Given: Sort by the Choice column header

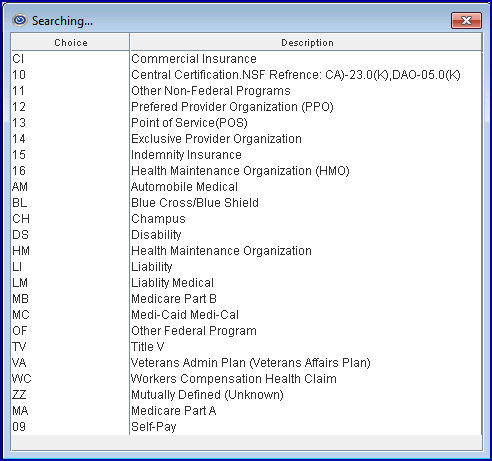Looking at the screenshot, I should tap(70, 42).
